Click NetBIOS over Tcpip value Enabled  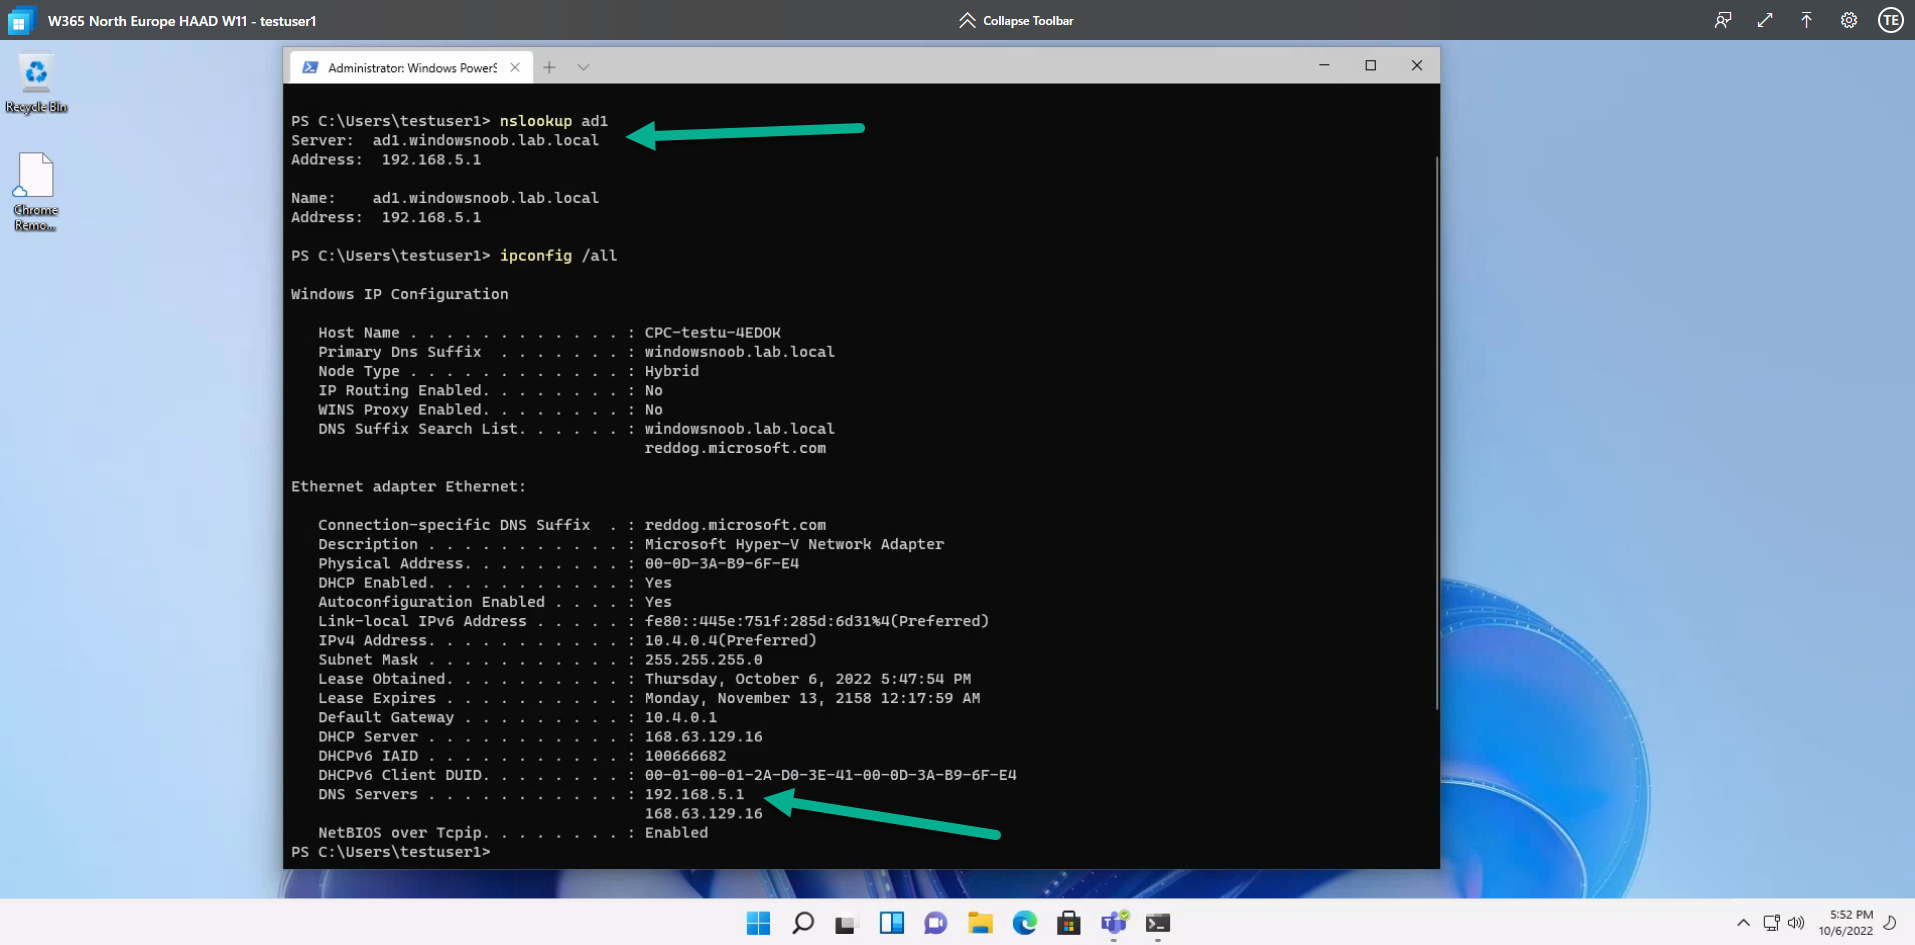pos(677,833)
